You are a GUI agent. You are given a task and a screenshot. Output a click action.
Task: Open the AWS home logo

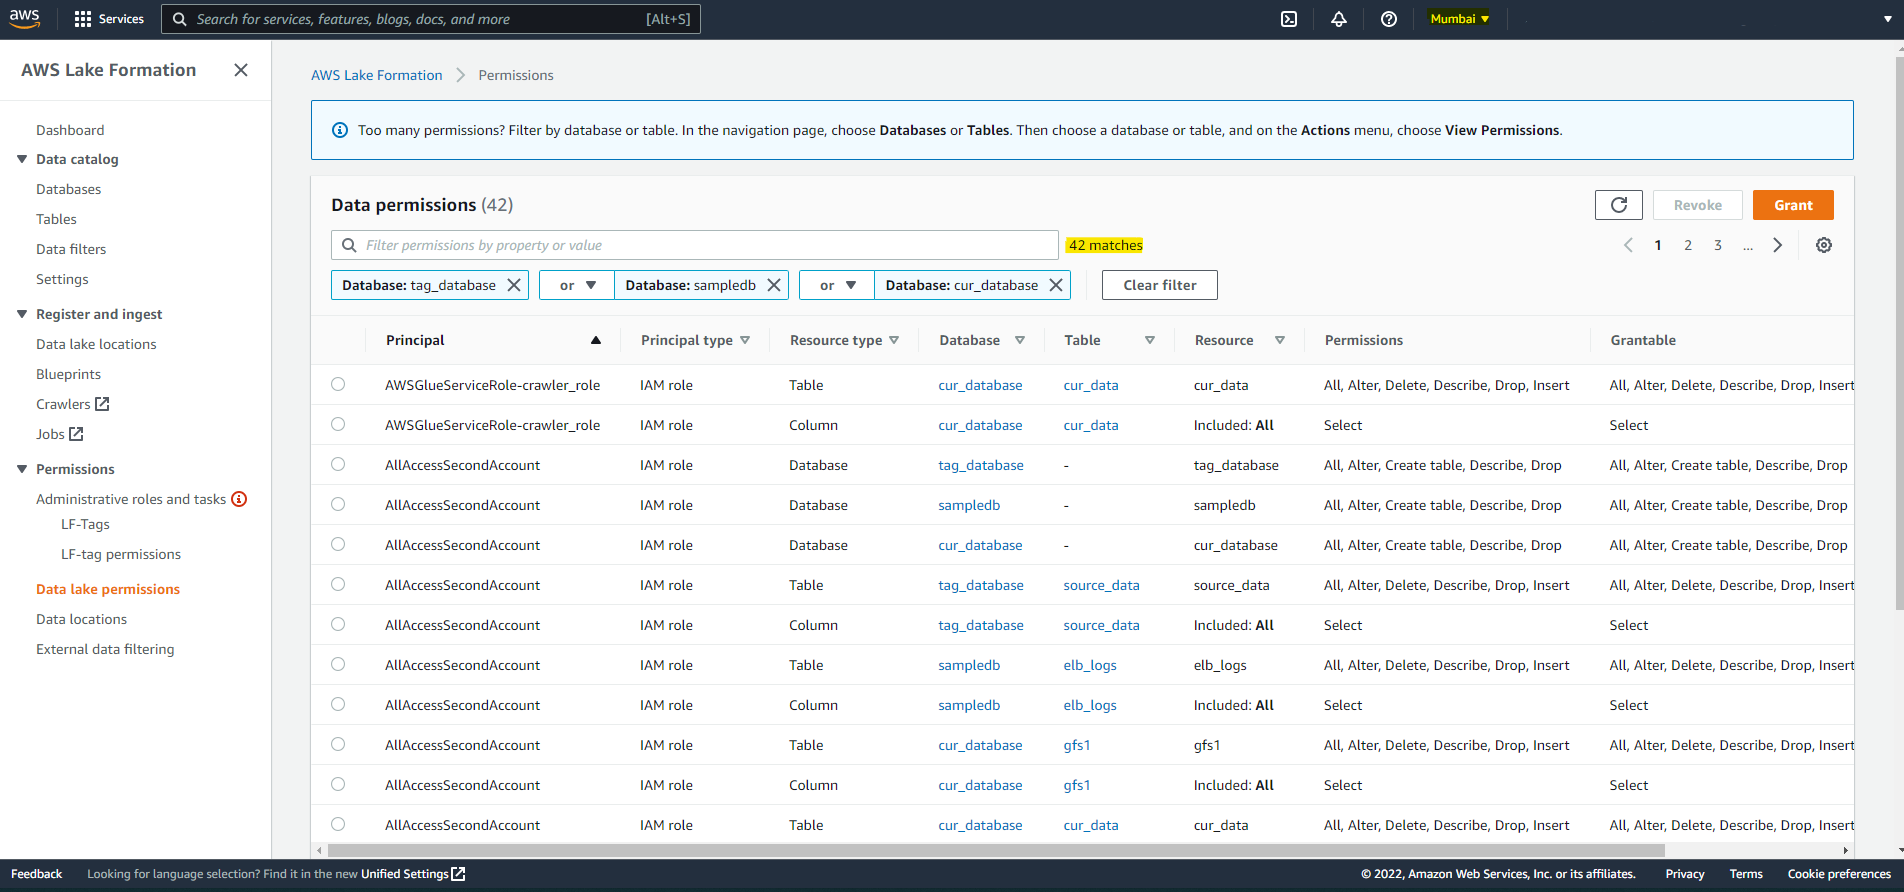(24, 18)
